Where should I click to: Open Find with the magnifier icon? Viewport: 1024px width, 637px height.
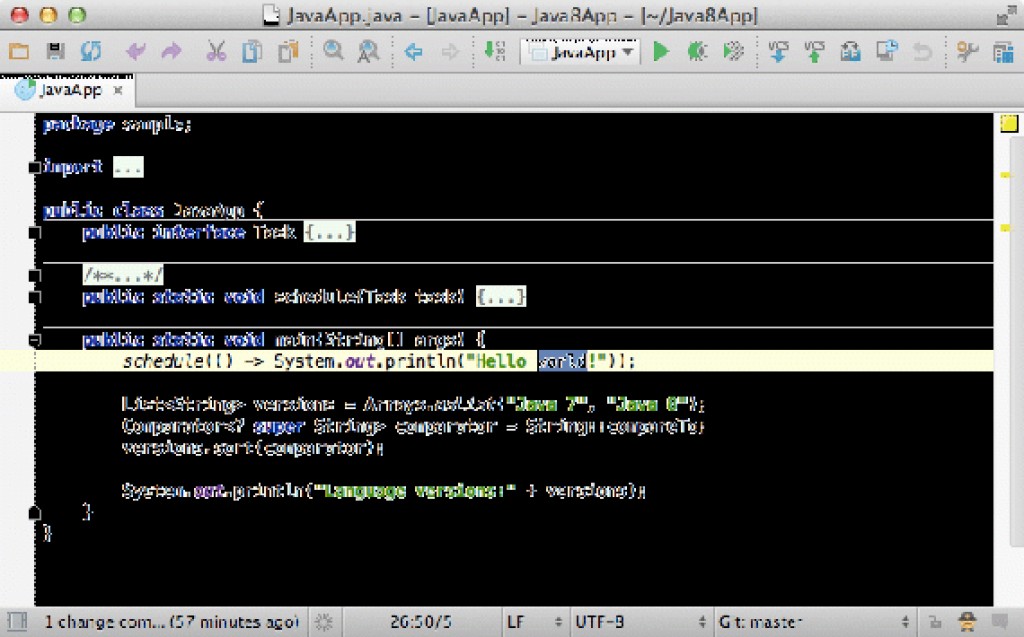pos(333,50)
